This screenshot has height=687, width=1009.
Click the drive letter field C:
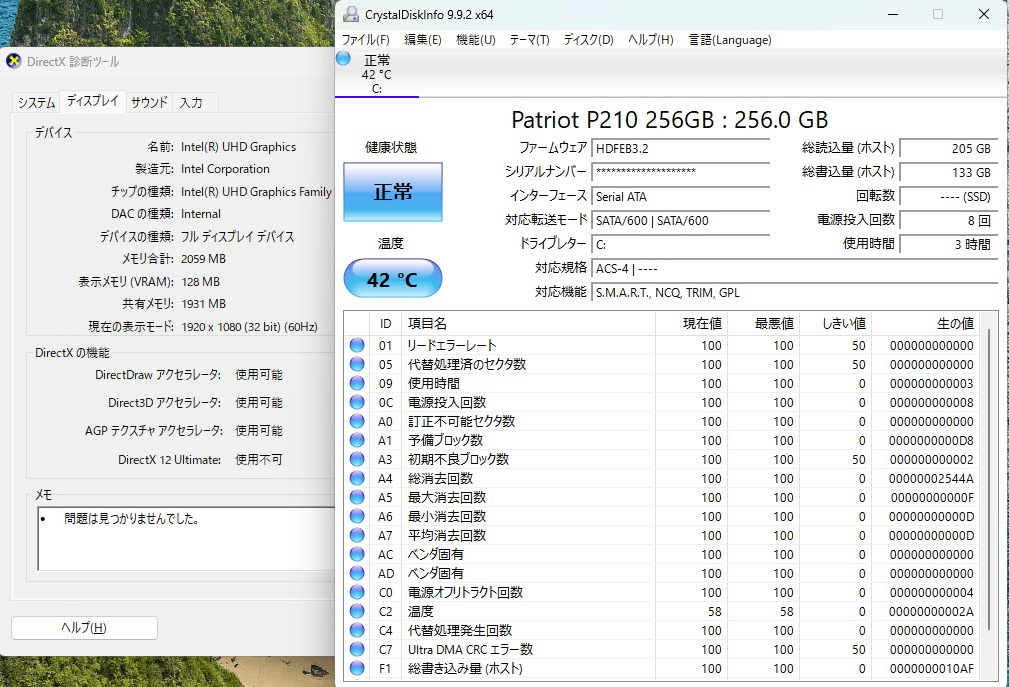coord(680,244)
